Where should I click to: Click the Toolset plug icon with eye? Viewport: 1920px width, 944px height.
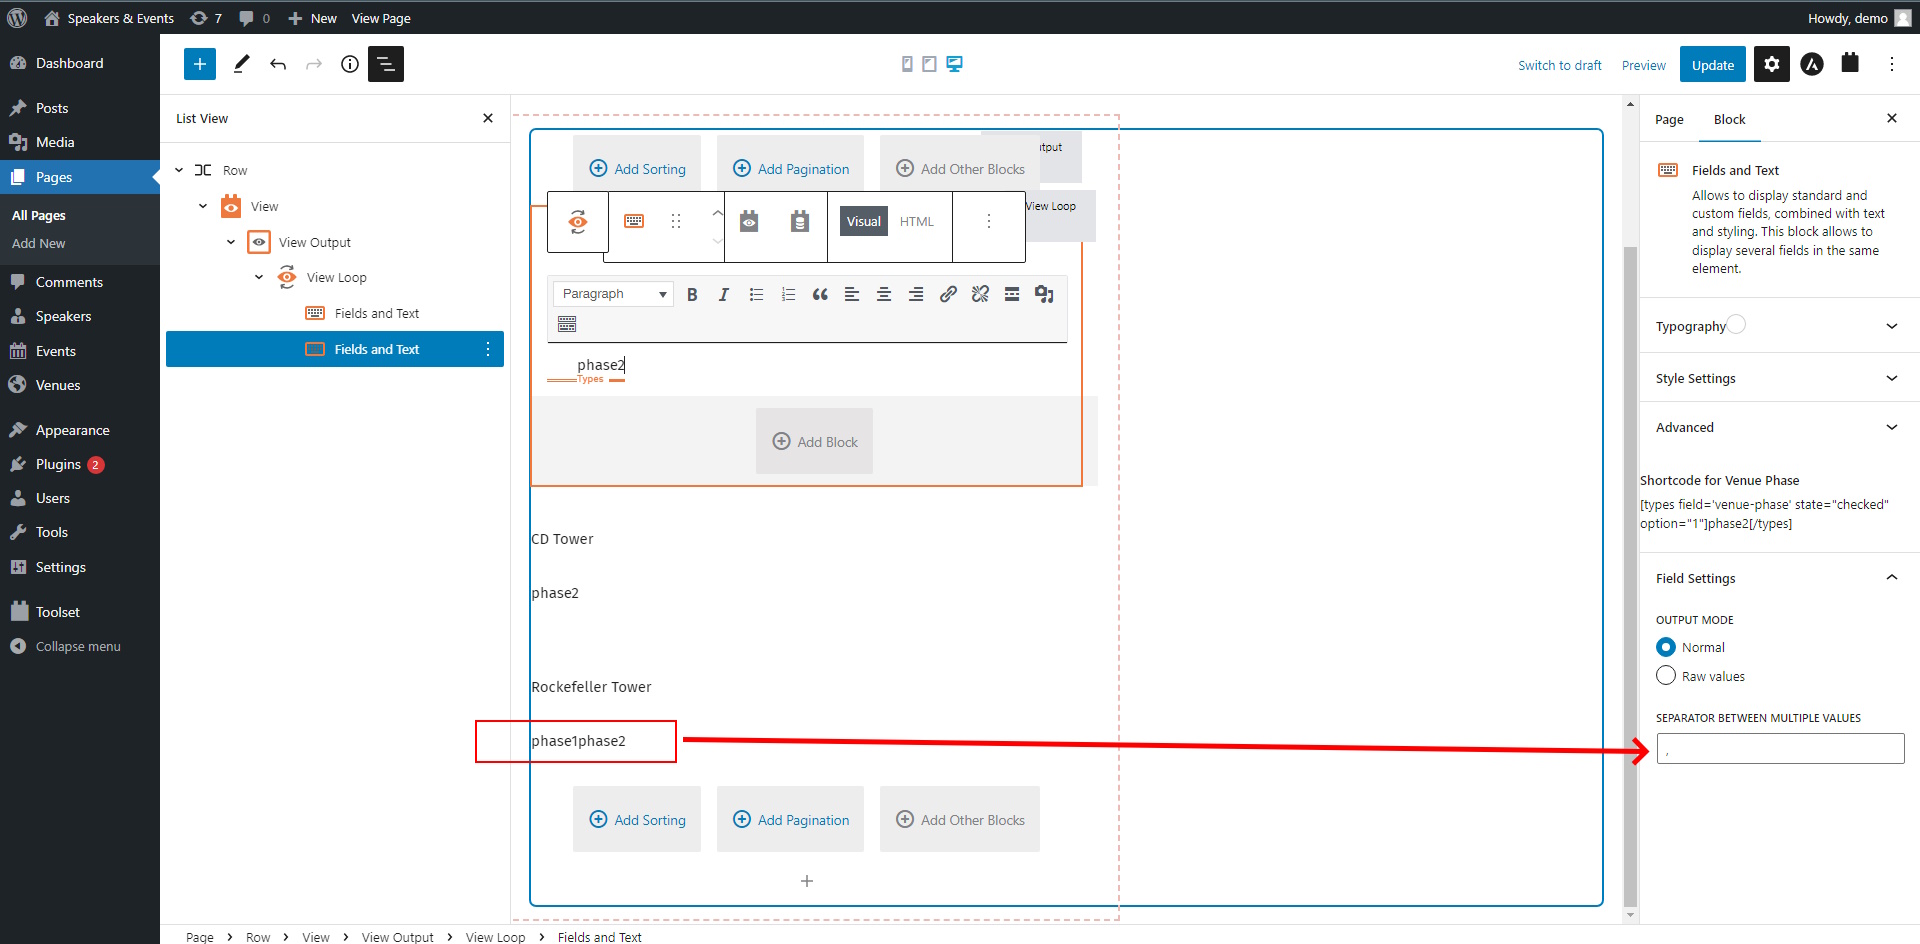coord(749,221)
